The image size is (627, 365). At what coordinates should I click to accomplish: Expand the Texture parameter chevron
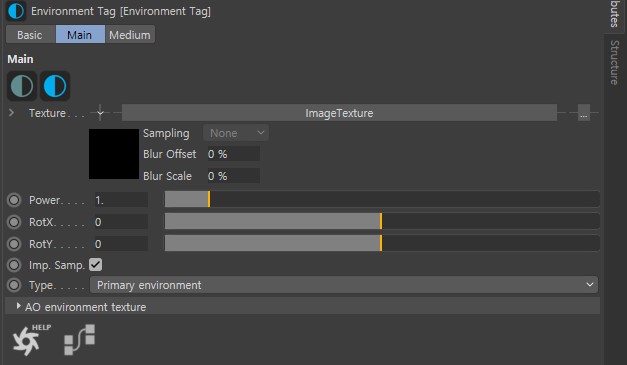[x=11, y=113]
